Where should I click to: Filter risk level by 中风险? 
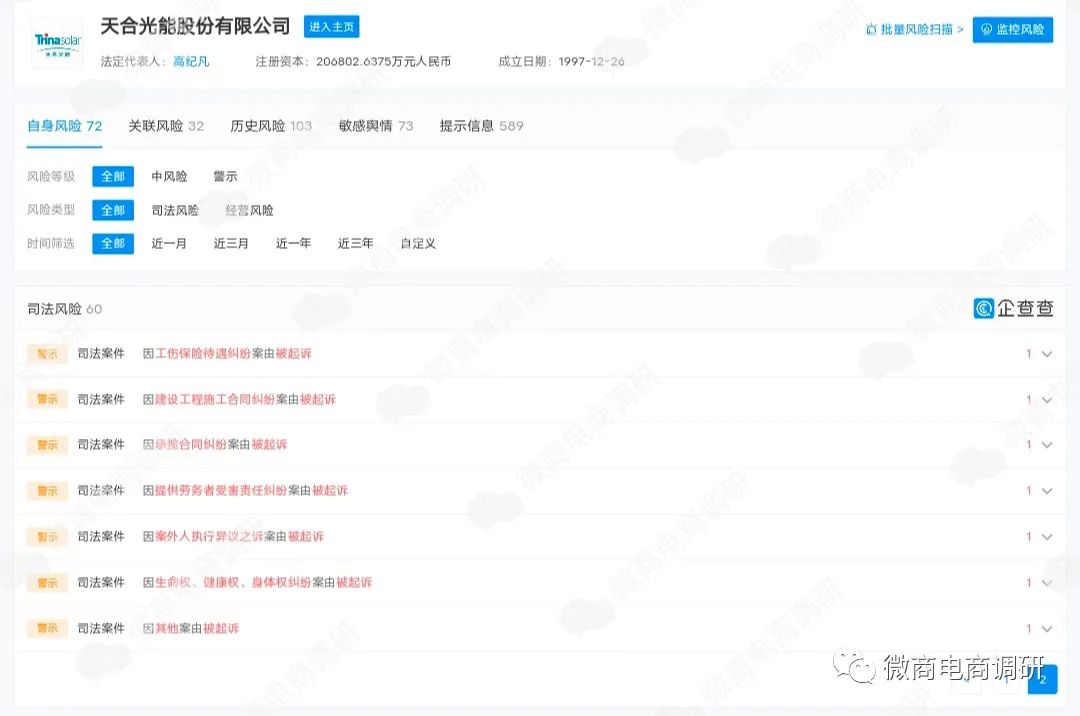point(169,176)
